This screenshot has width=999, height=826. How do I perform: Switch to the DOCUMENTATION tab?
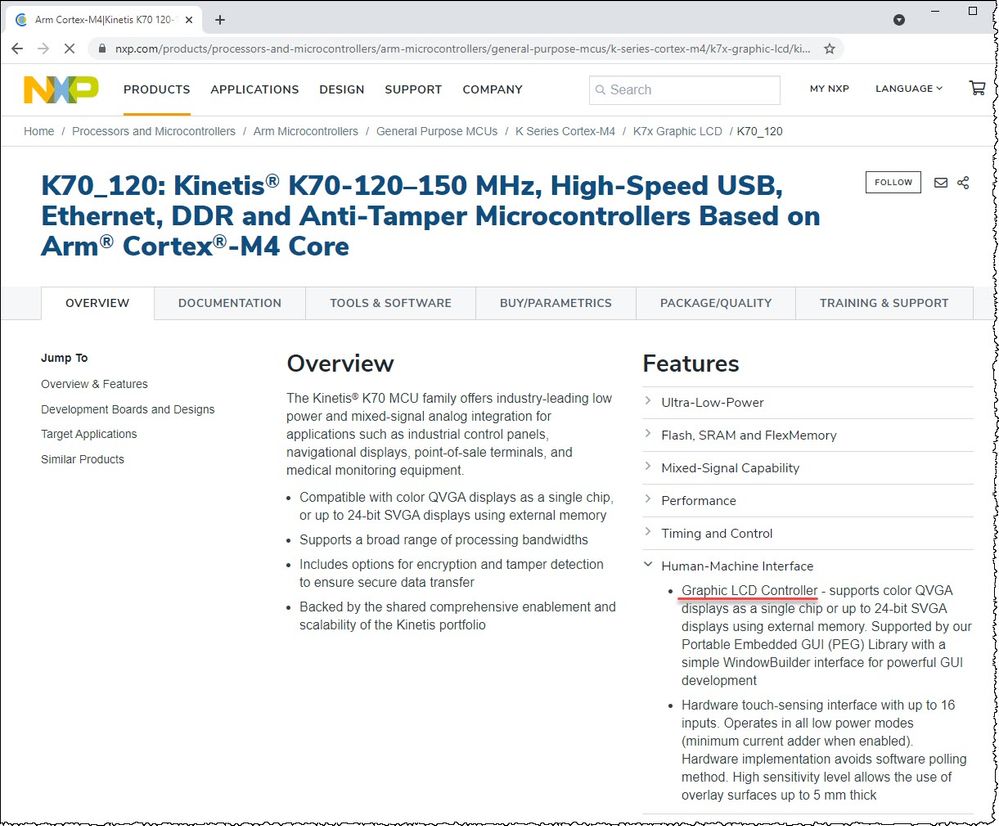point(230,303)
